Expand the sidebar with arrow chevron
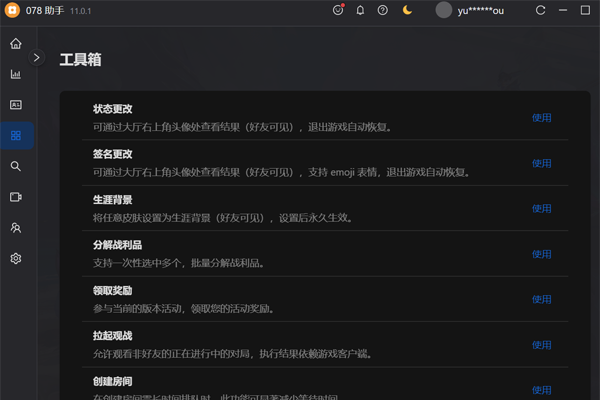Viewport: 600px width, 400px height. [x=37, y=58]
